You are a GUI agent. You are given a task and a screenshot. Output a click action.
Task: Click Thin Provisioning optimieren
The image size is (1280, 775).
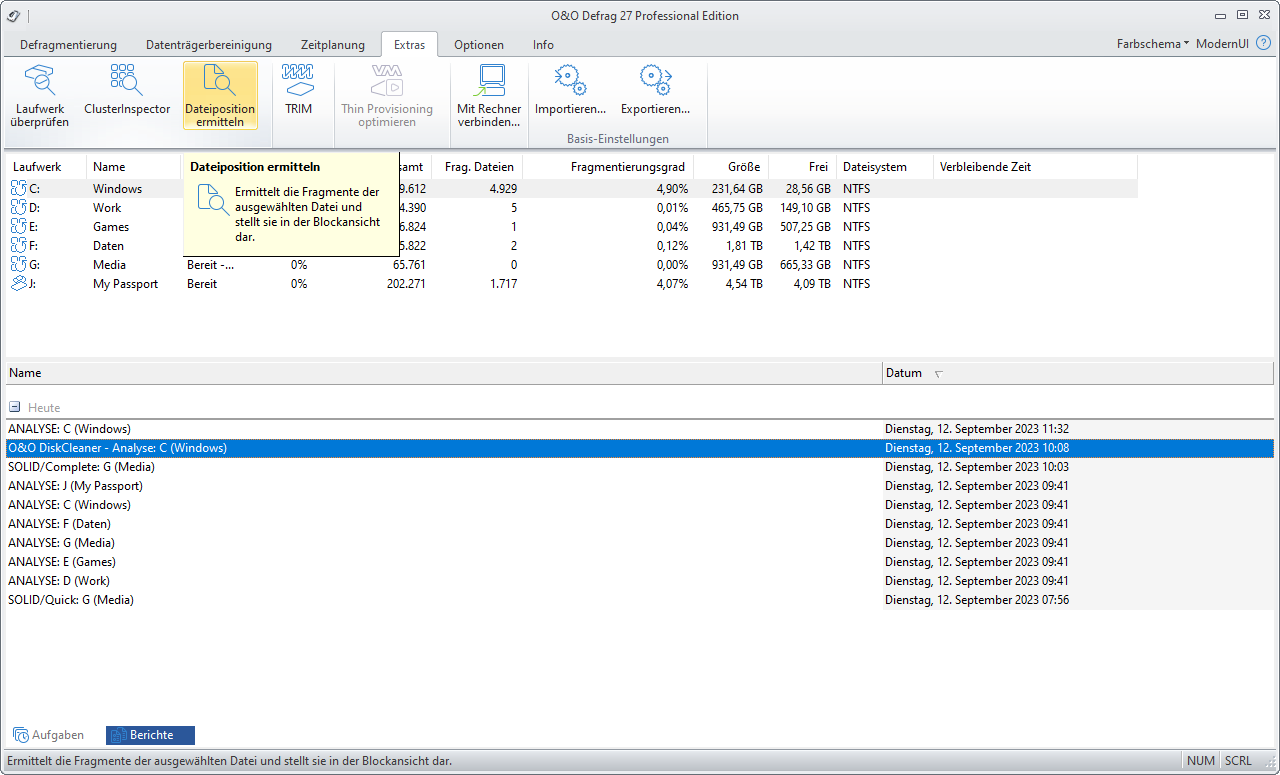[387, 95]
